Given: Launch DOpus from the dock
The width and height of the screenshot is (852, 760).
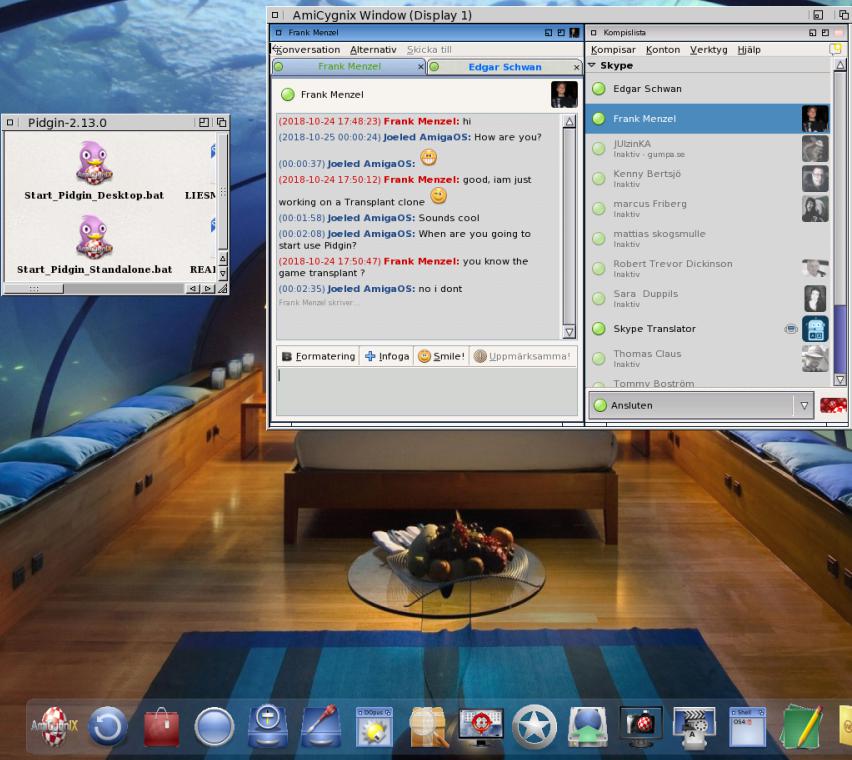Looking at the screenshot, I should (374, 726).
